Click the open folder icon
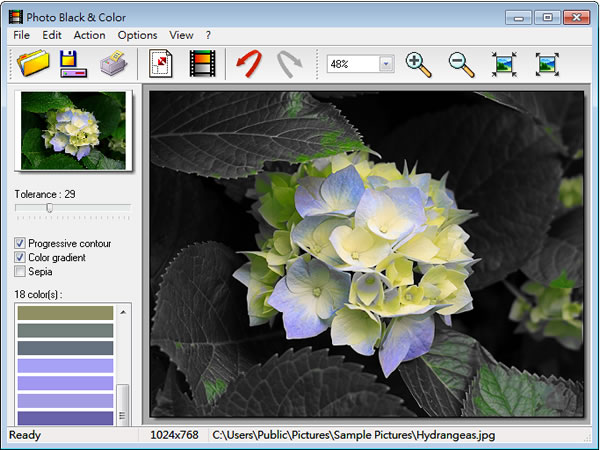This screenshot has width=600, height=450. tap(35, 64)
